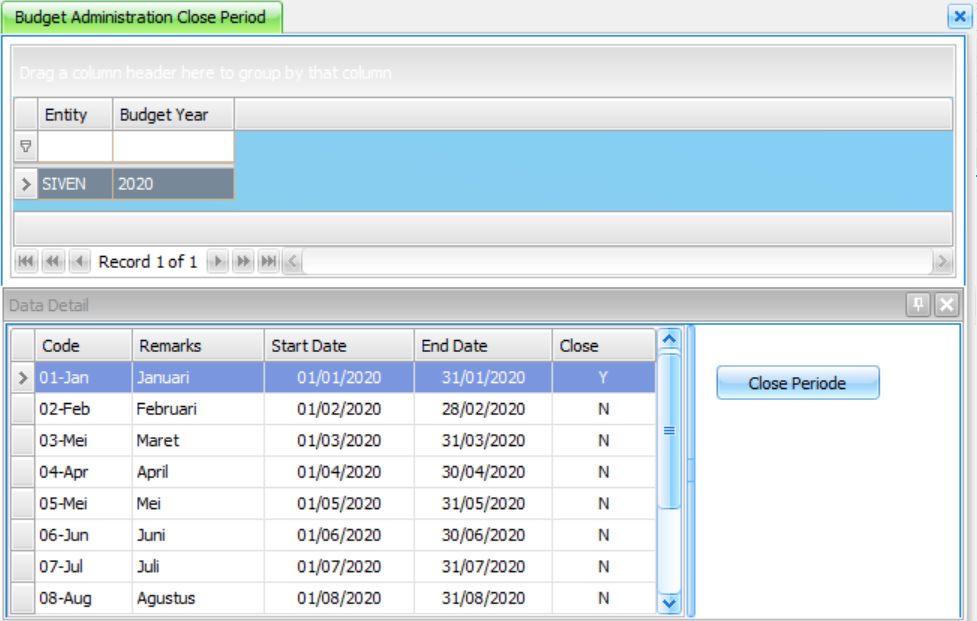This screenshot has width=977, height=621.
Task: Click the Y close value for Januari
Action: pos(604,377)
